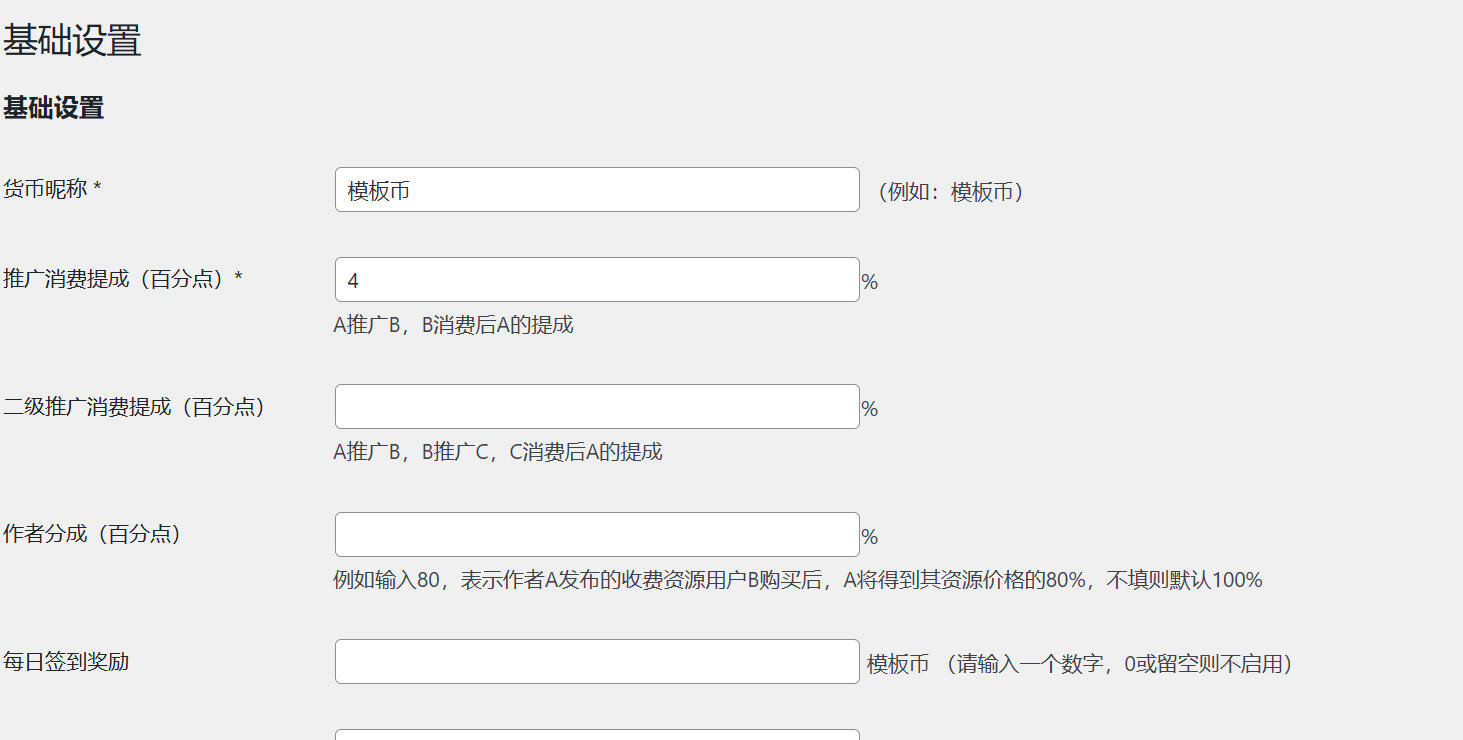Click the 每日签到奖励 input box
Image resolution: width=1463 pixels, height=740 pixels.
pyautogui.click(x=596, y=661)
